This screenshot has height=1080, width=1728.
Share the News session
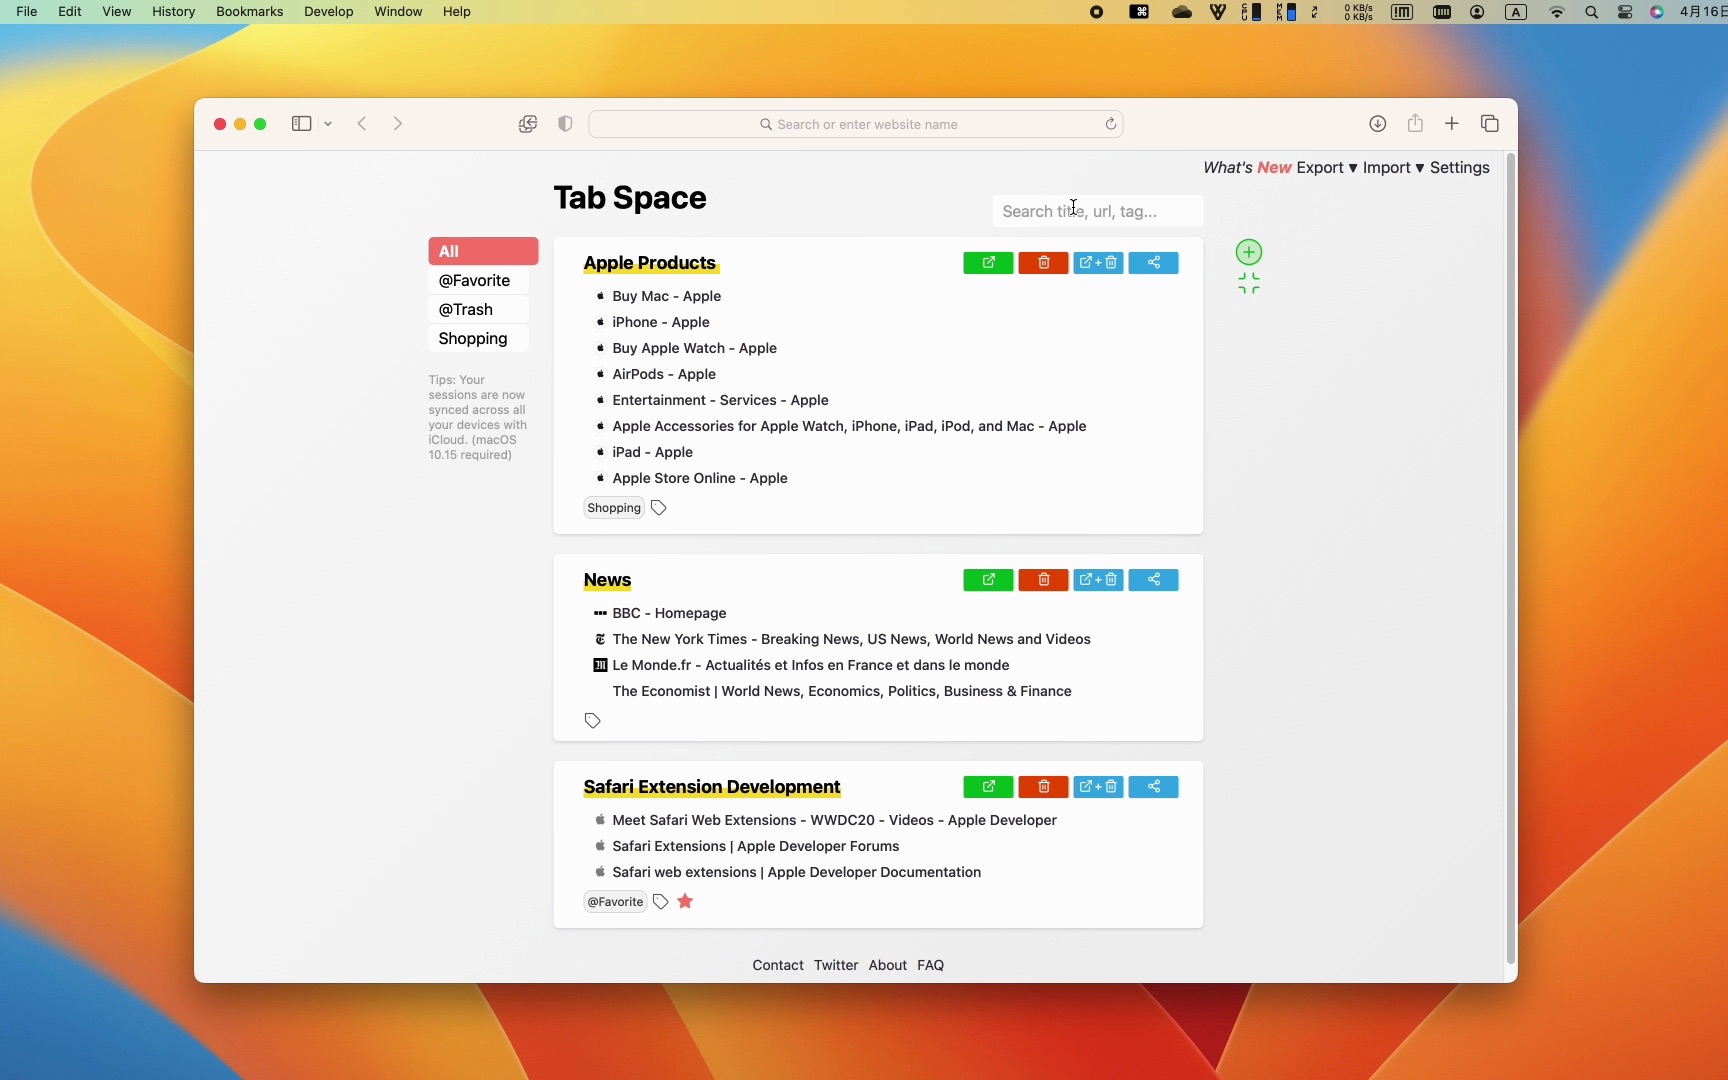(1153, 580)
